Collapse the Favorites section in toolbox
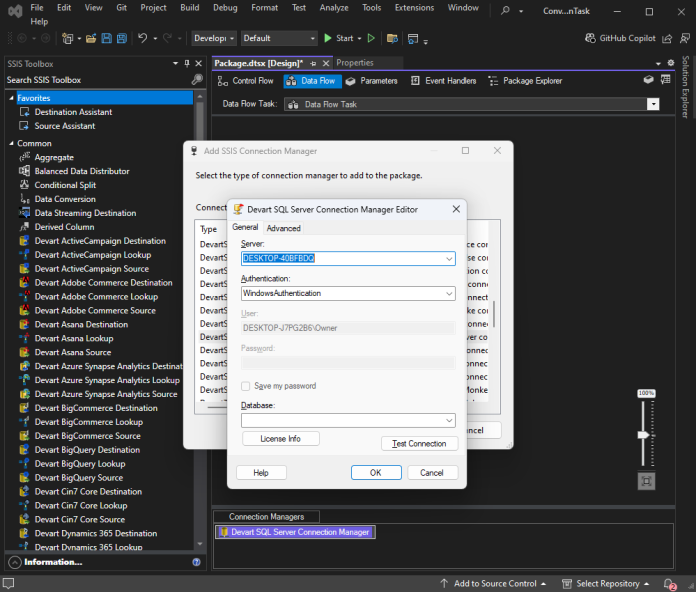 (x=11, y=98)
